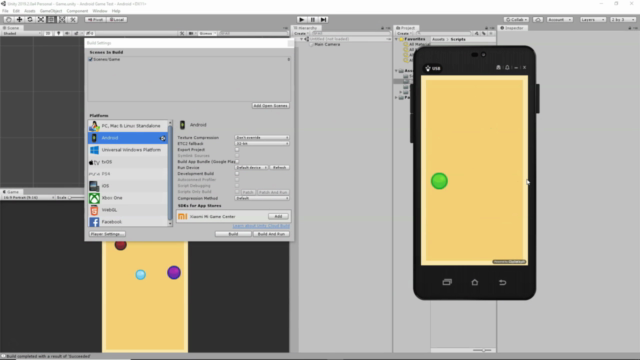Viewport: 640px width, 360px height.
Task: Tap the phone Home button
Action: click(475, 282)
